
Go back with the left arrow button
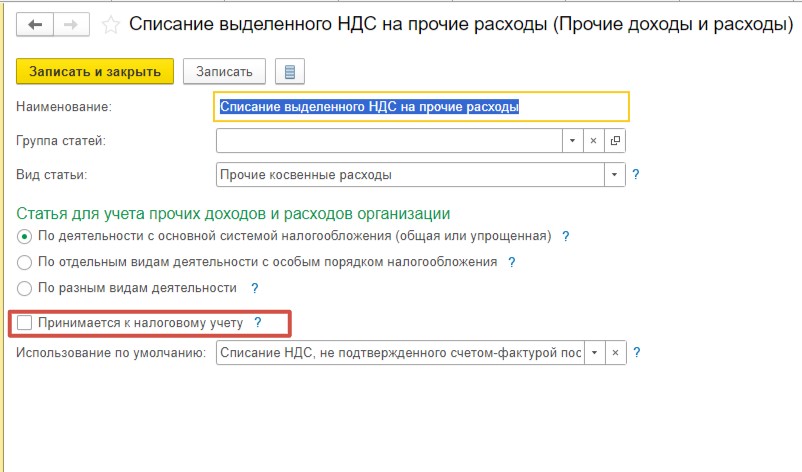coord(35,25)
